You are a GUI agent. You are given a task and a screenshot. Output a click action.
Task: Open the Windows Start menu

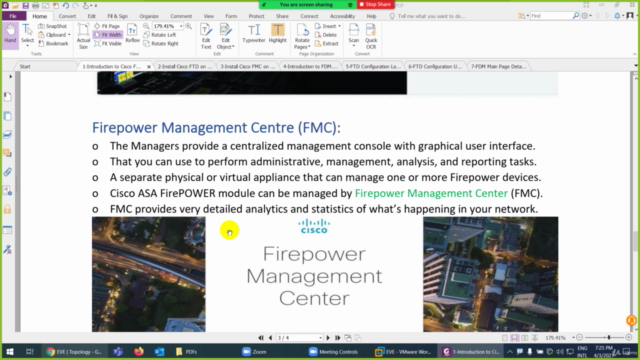pos(10,352)
